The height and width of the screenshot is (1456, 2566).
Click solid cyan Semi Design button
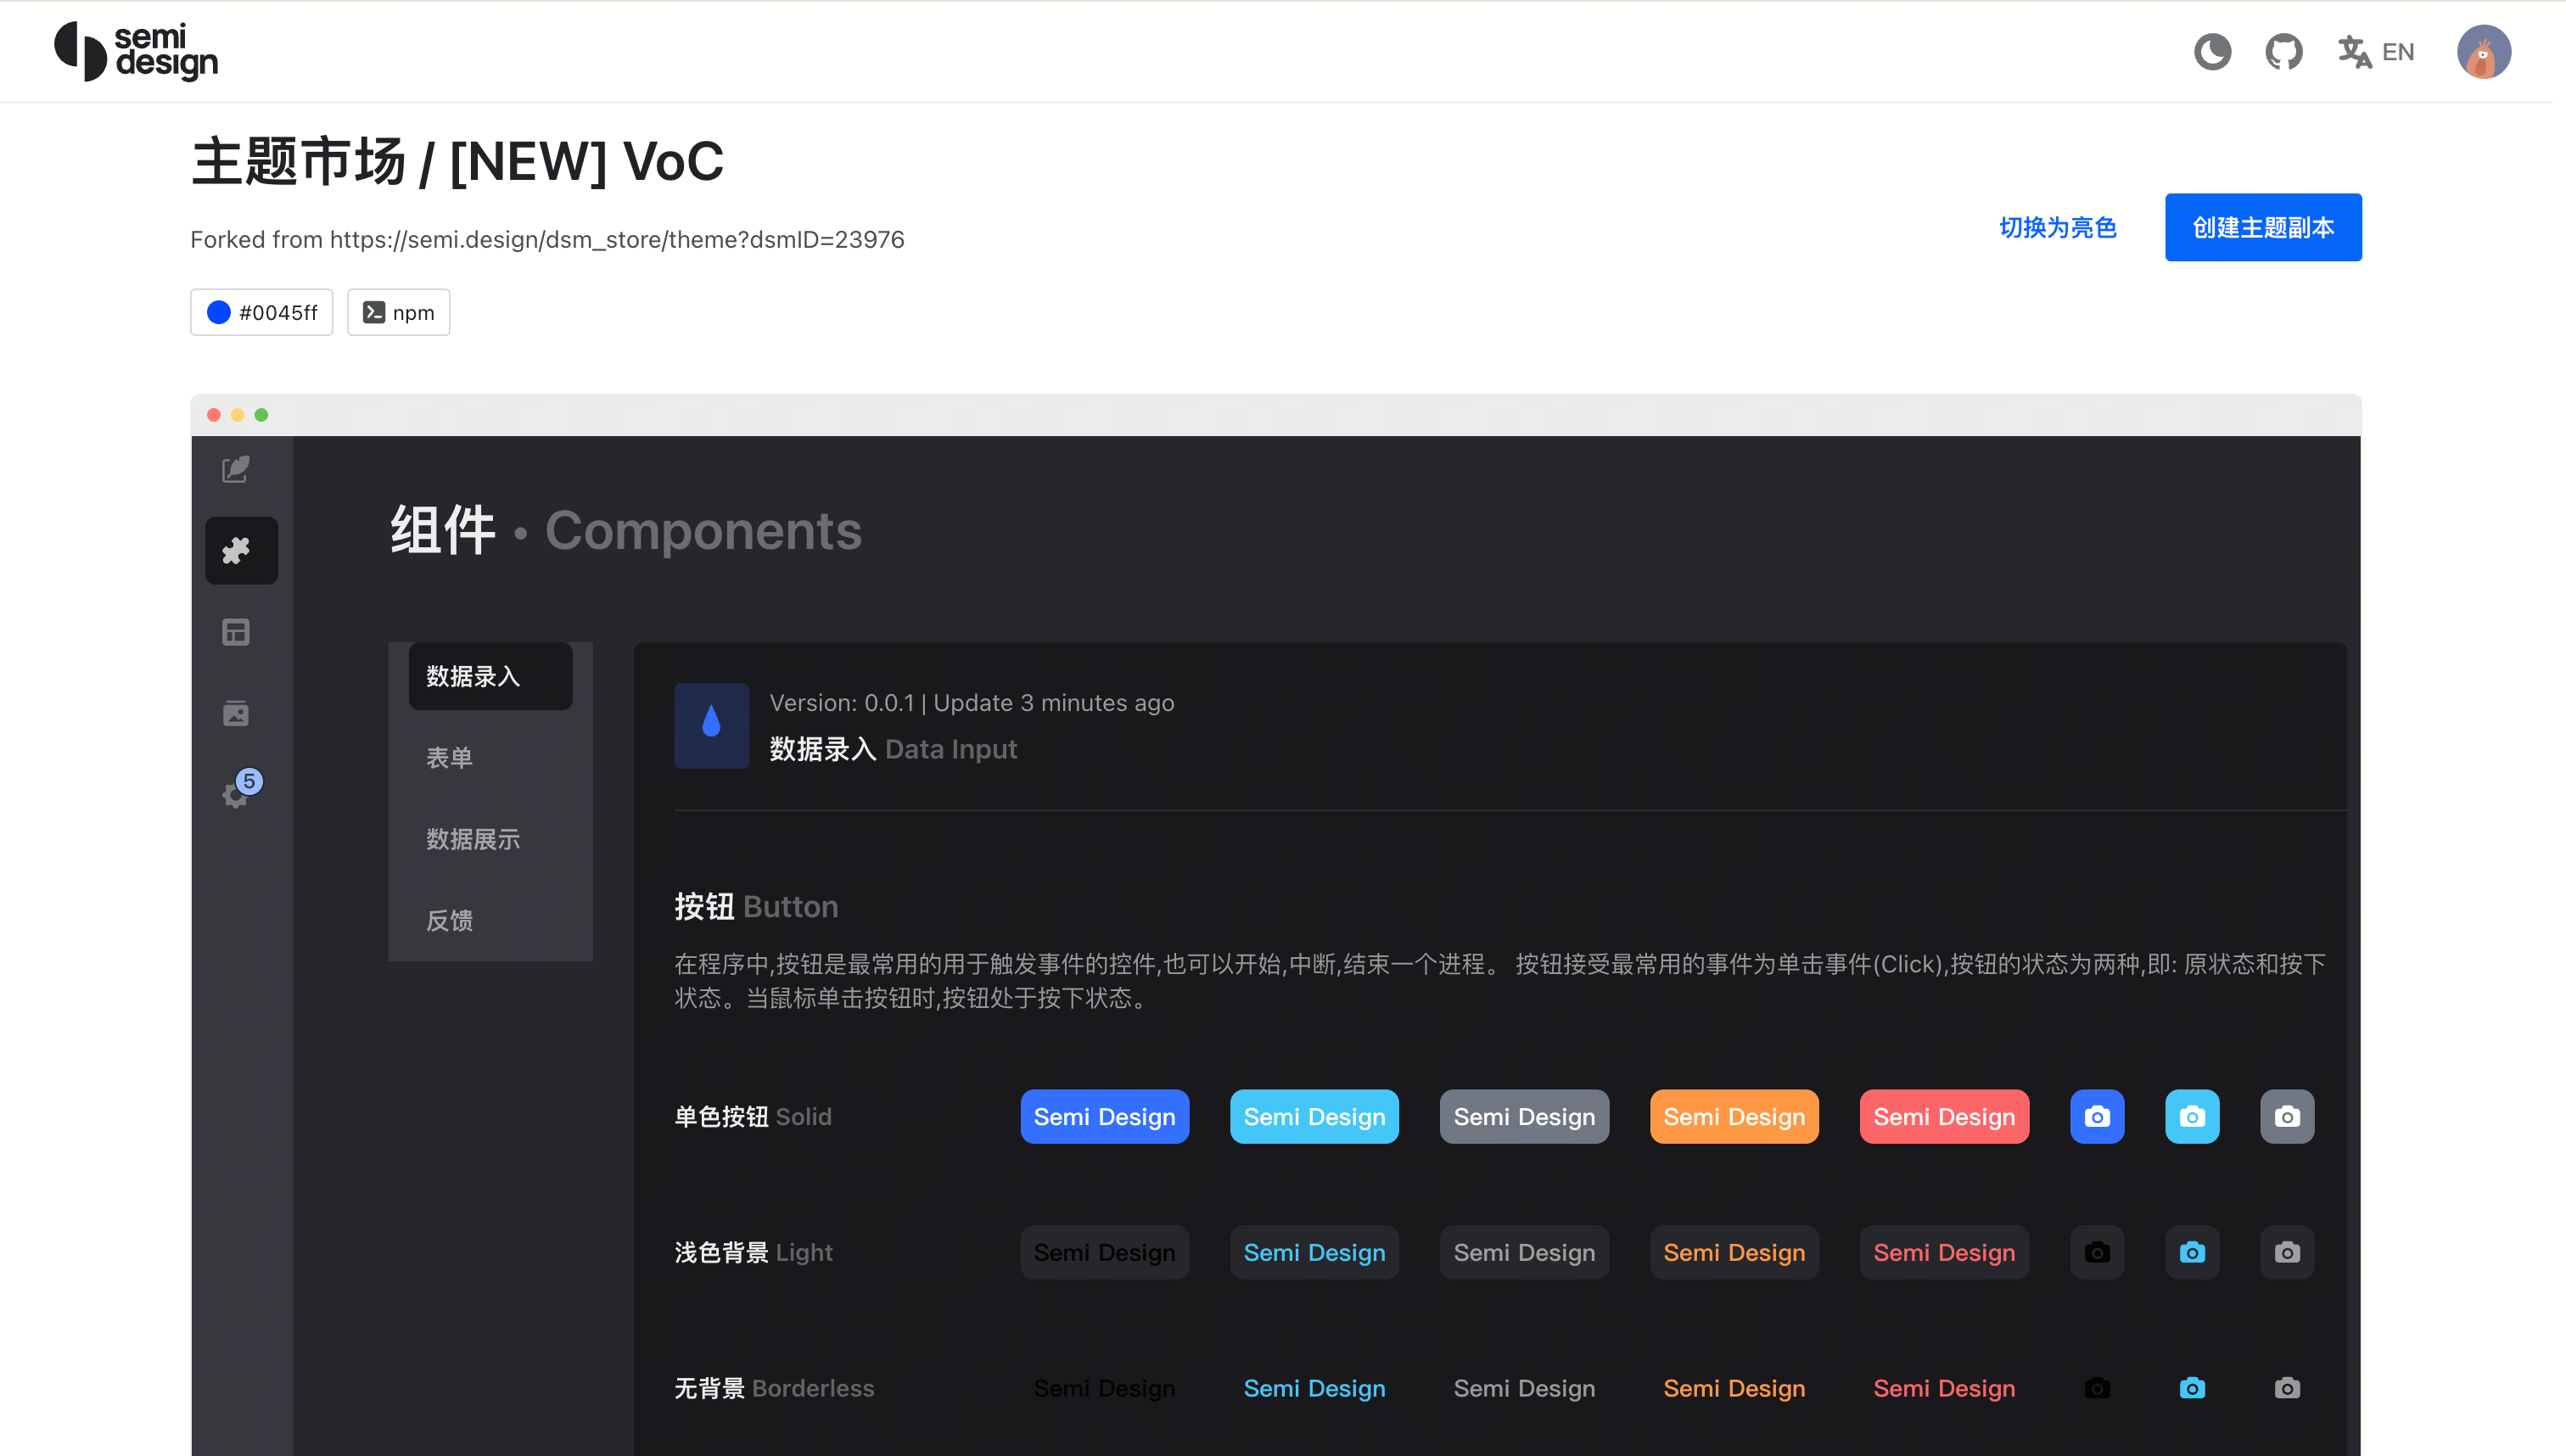1314,1116
